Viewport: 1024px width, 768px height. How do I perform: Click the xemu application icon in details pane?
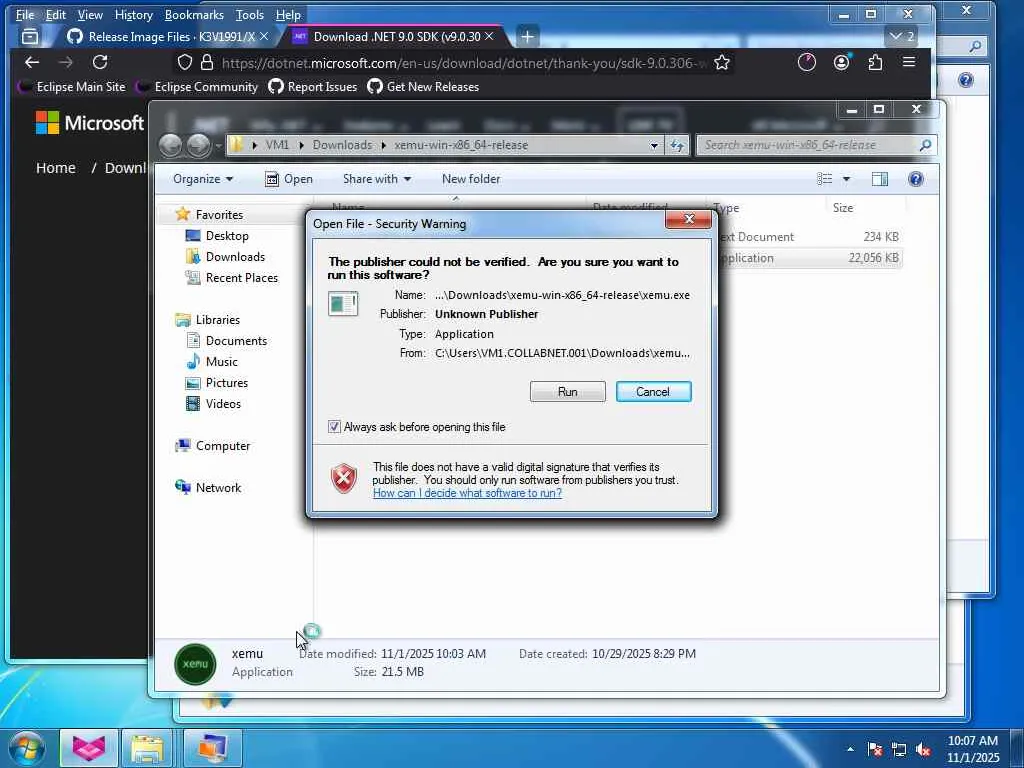point(195,664)
